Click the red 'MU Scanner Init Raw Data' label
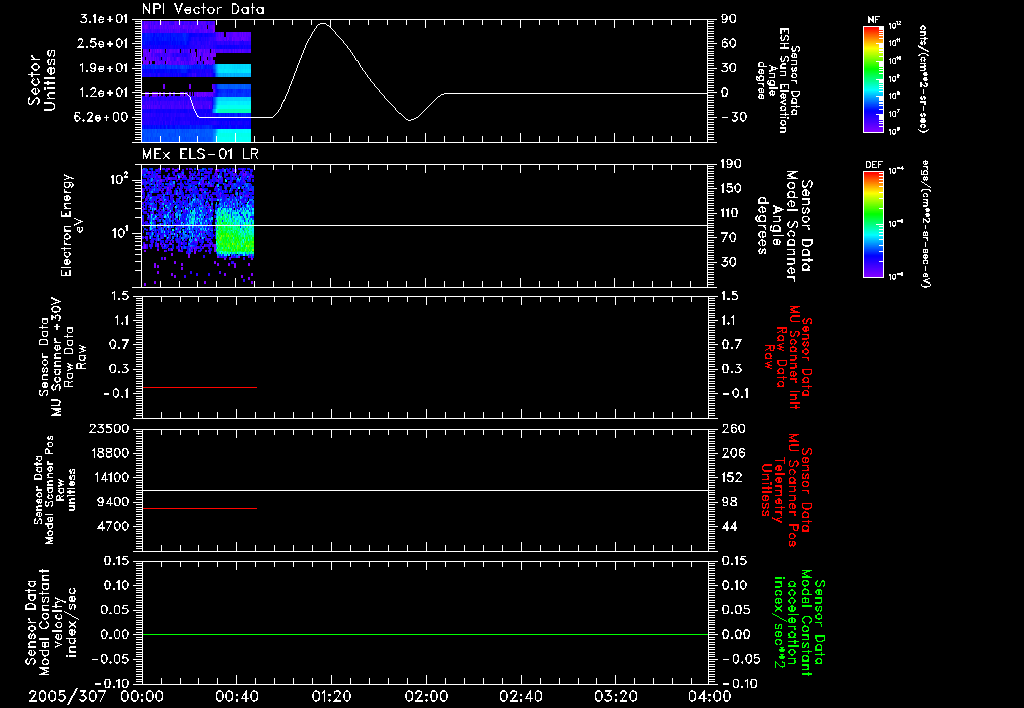Viewport: 1024px width, 708px height. [x=788, y=357]
